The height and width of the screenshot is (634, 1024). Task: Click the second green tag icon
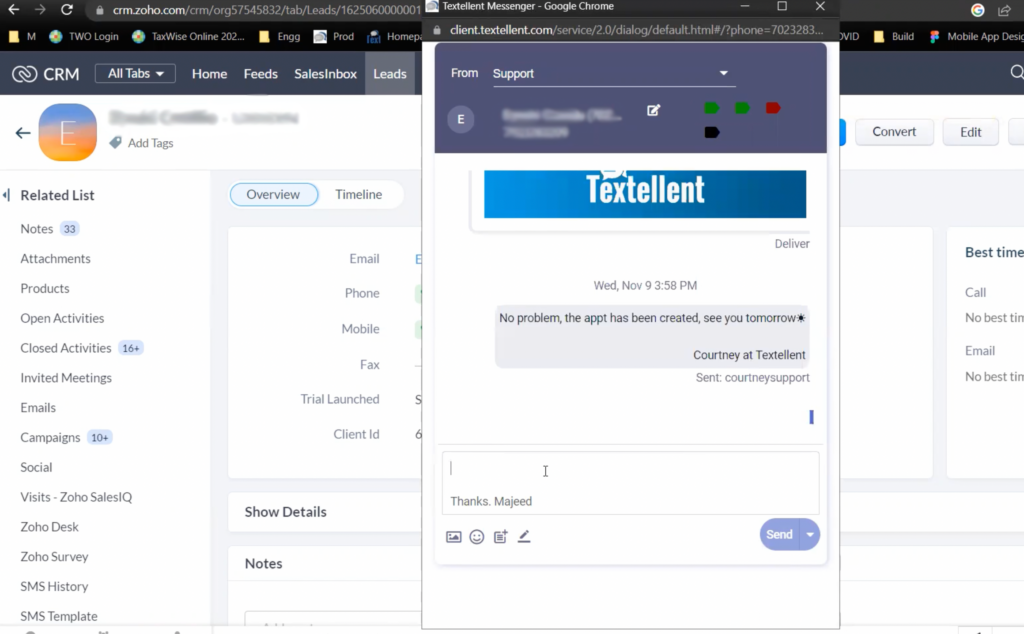pyautogui.click(x=742, y=108)
